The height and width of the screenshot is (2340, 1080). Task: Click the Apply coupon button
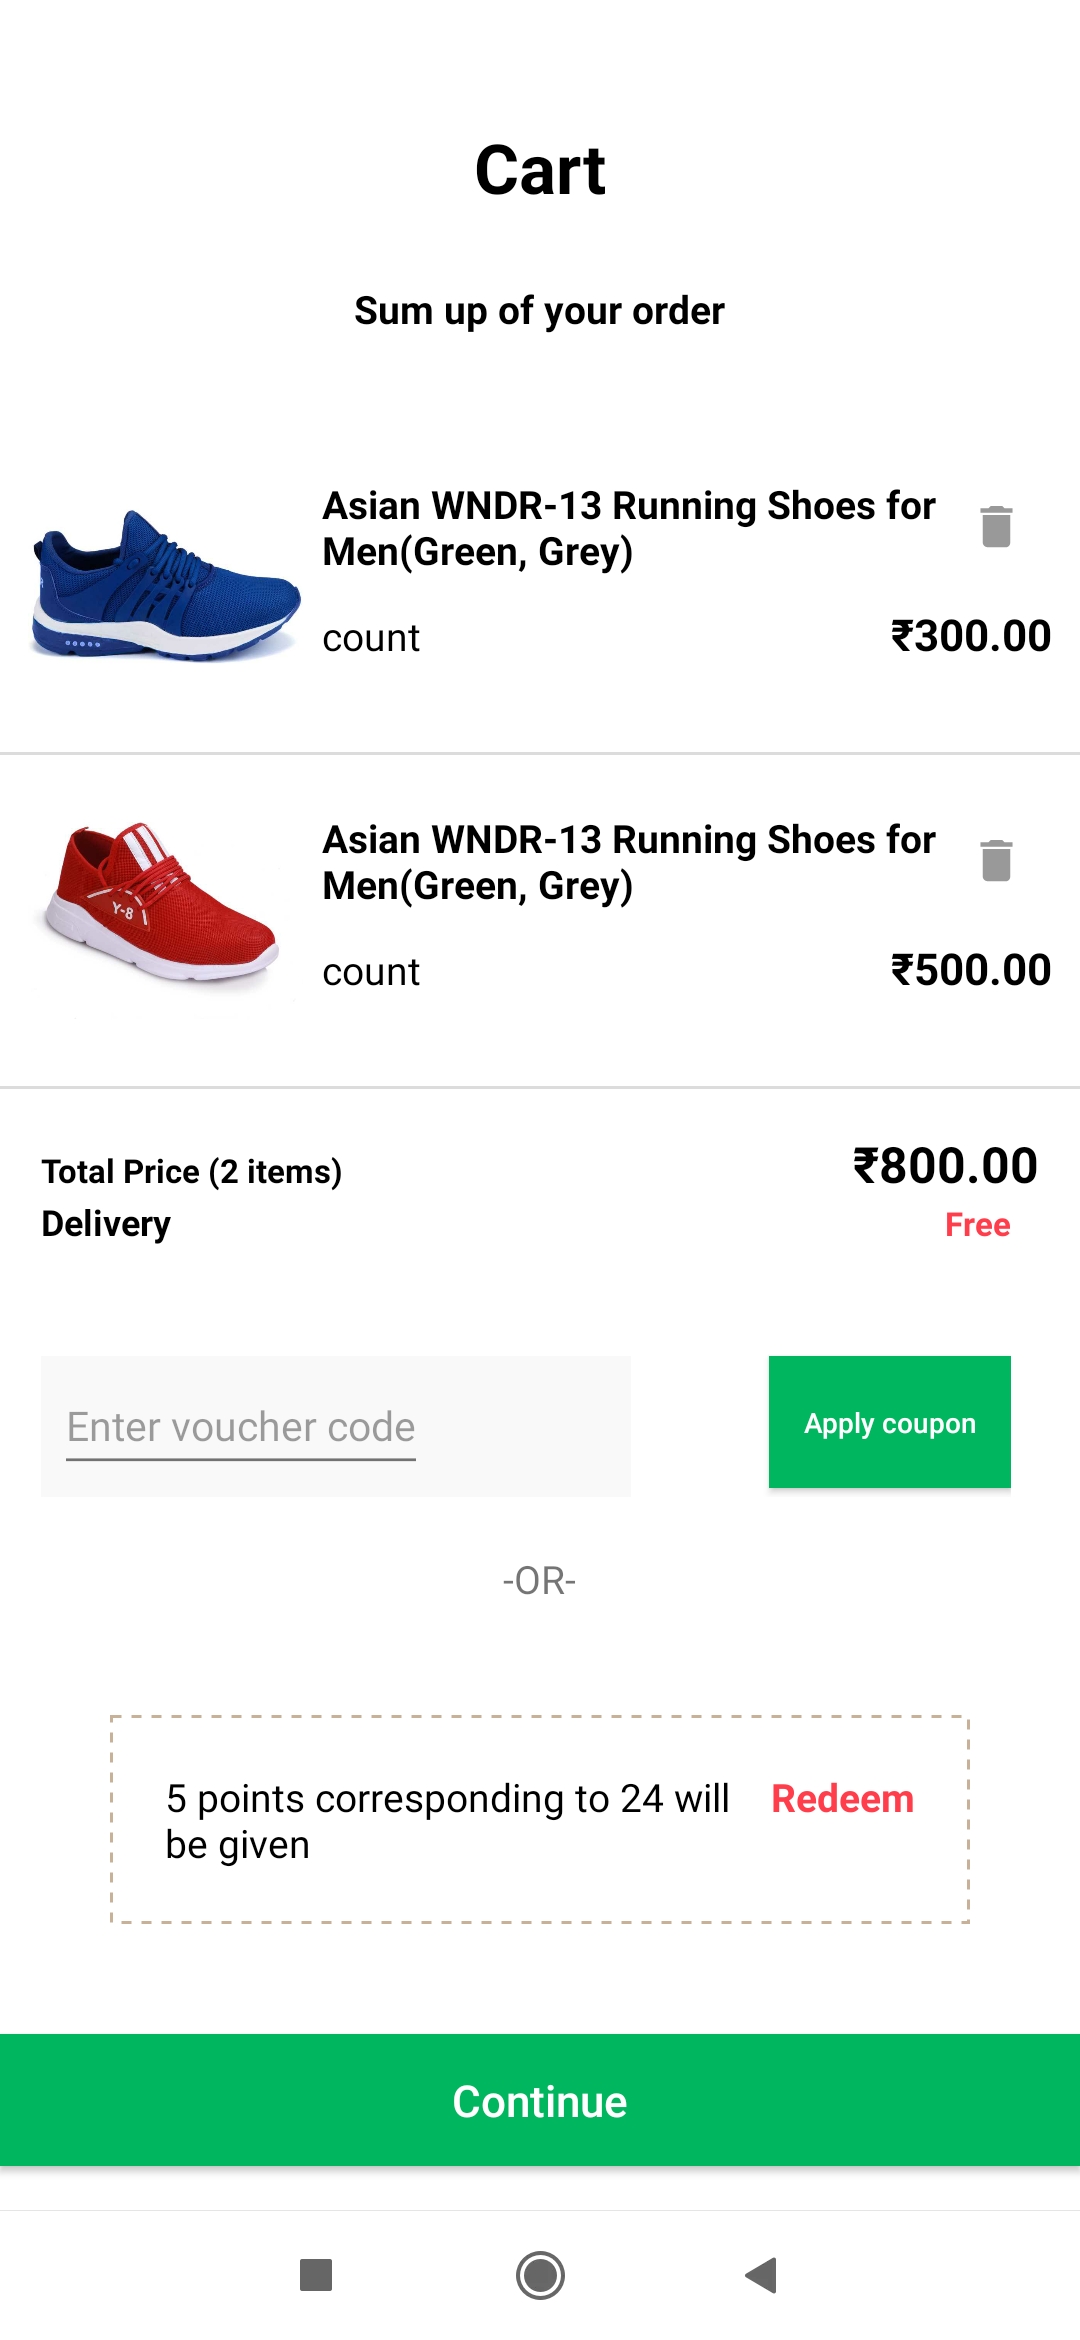click(x=890, y=1422)
